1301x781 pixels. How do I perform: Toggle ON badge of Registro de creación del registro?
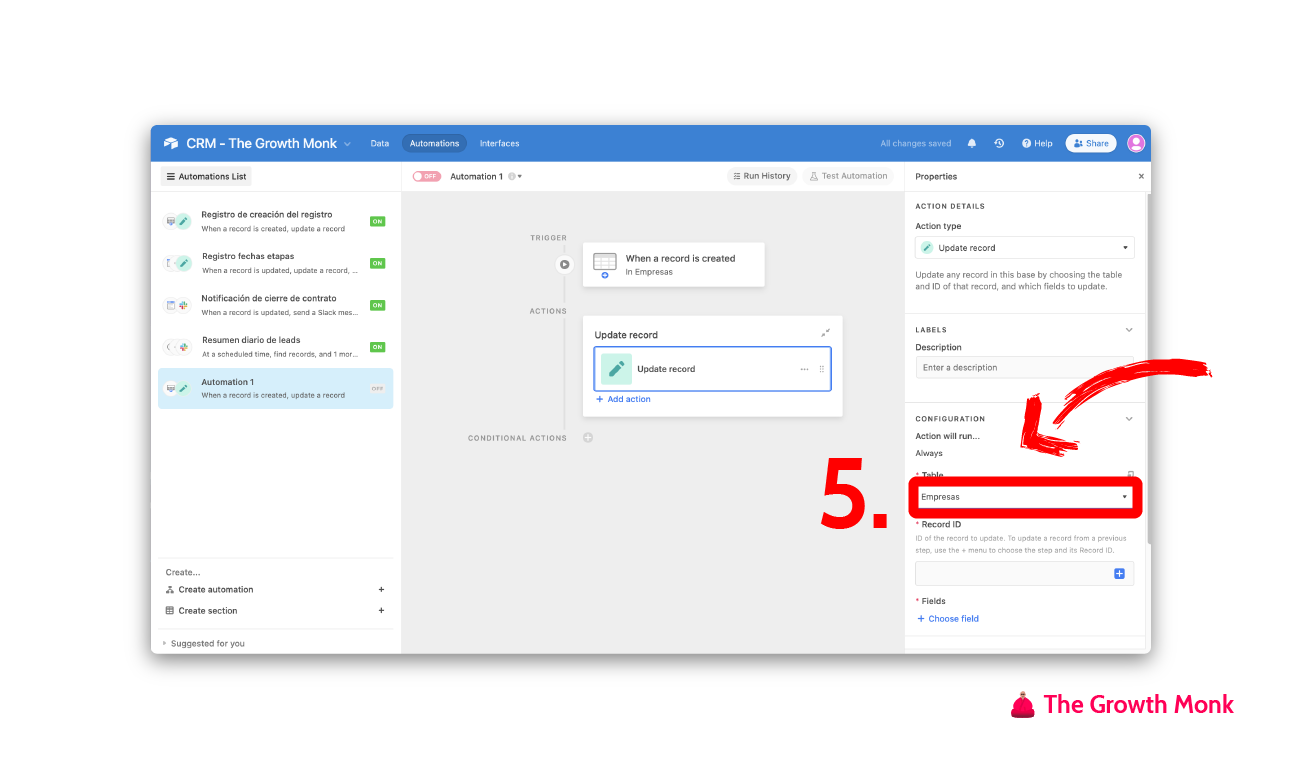(x=377, y=221)
